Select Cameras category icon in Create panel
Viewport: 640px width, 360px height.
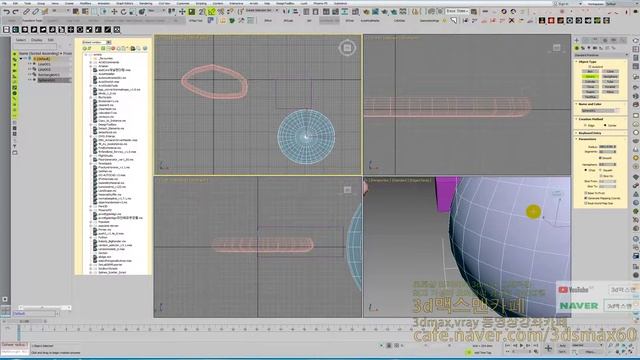click(x=595, y=48)
